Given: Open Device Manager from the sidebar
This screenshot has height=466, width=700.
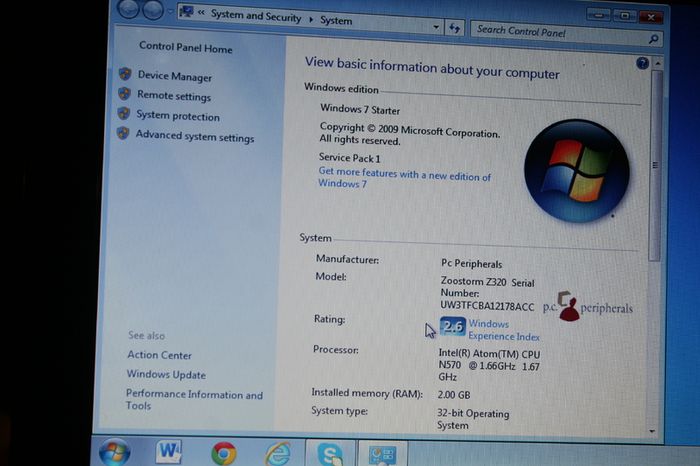Looking at the screenshot, I should 175,76.
